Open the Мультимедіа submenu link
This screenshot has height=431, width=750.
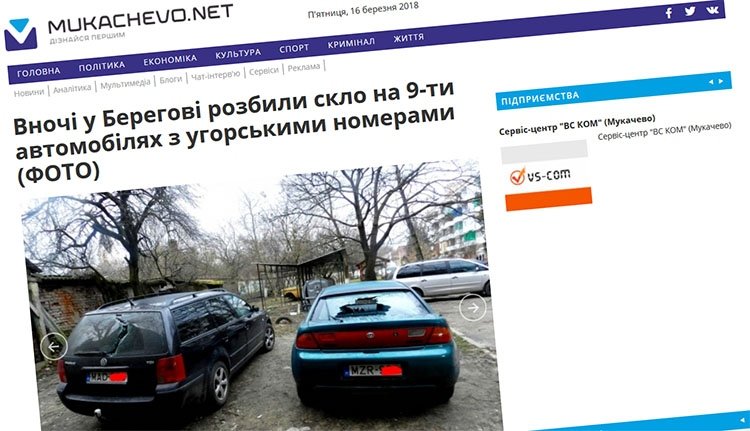(x=125, y=84)
